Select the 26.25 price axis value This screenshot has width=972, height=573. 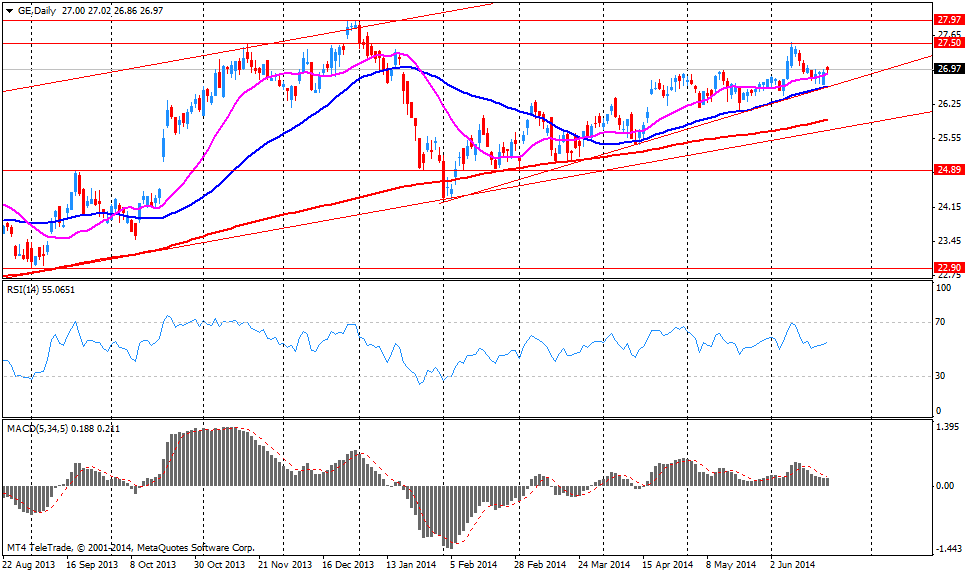[946, 104]
